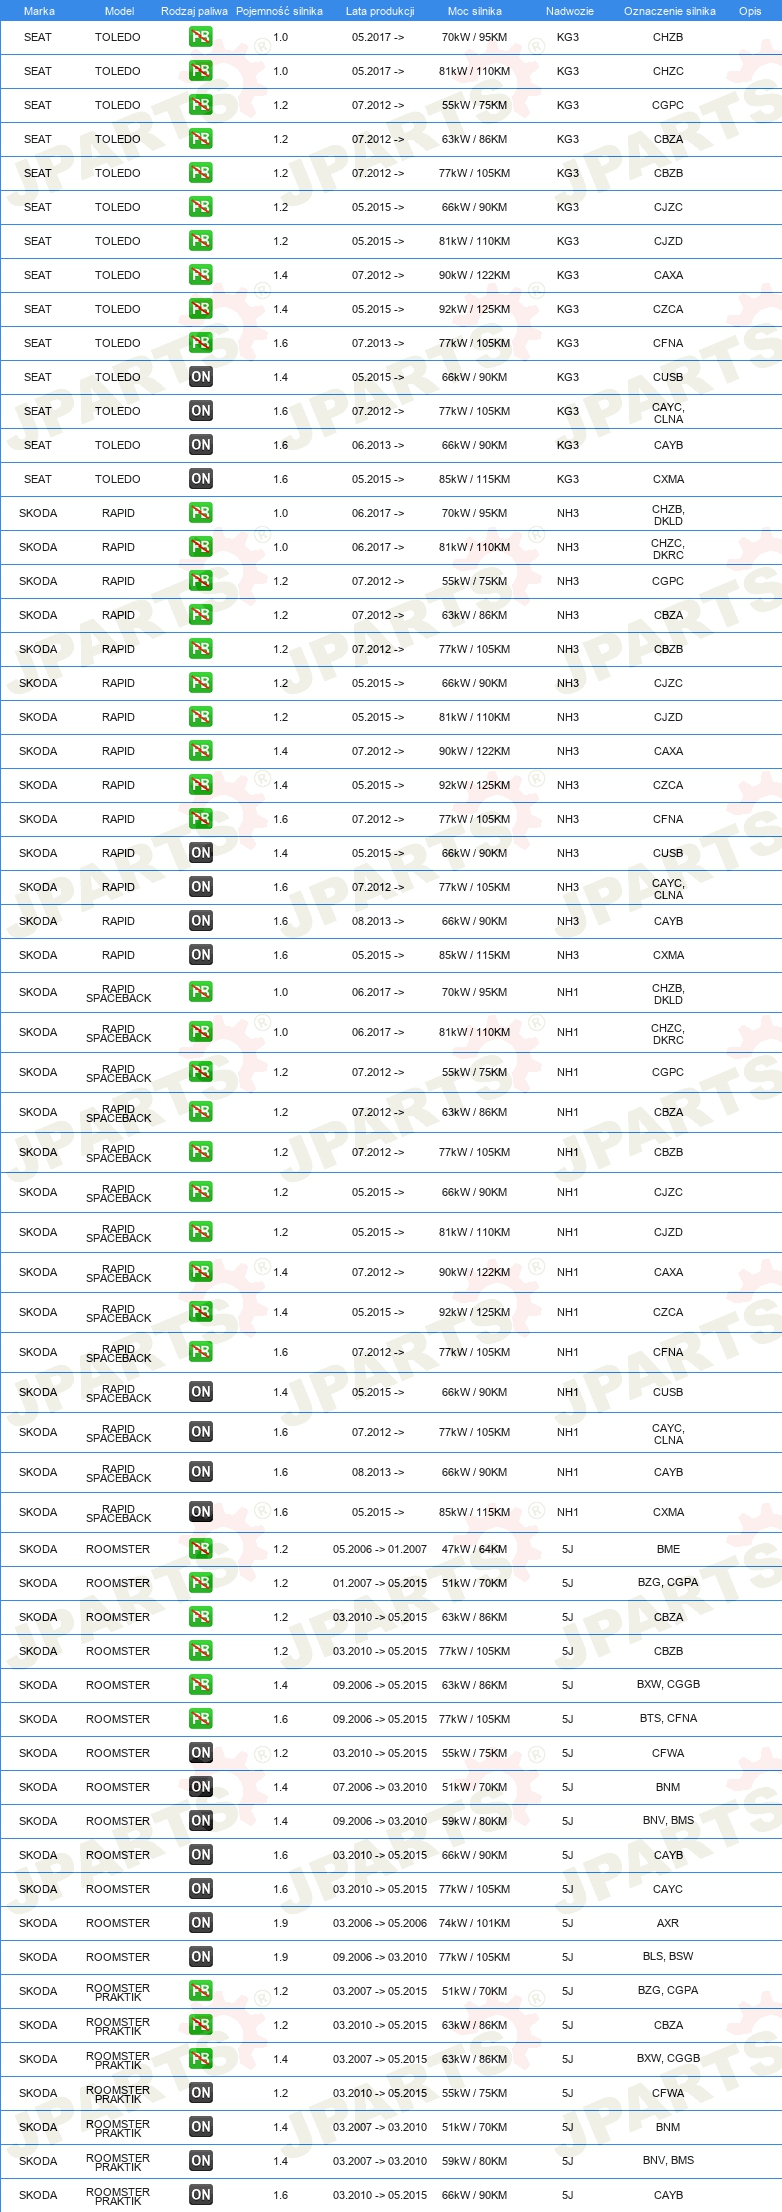This screenshot has height=2212, width=782.
Task: Select ON icon in SEAT TOLEDO CAYC, CLNA row
Action: pos(201,411)
